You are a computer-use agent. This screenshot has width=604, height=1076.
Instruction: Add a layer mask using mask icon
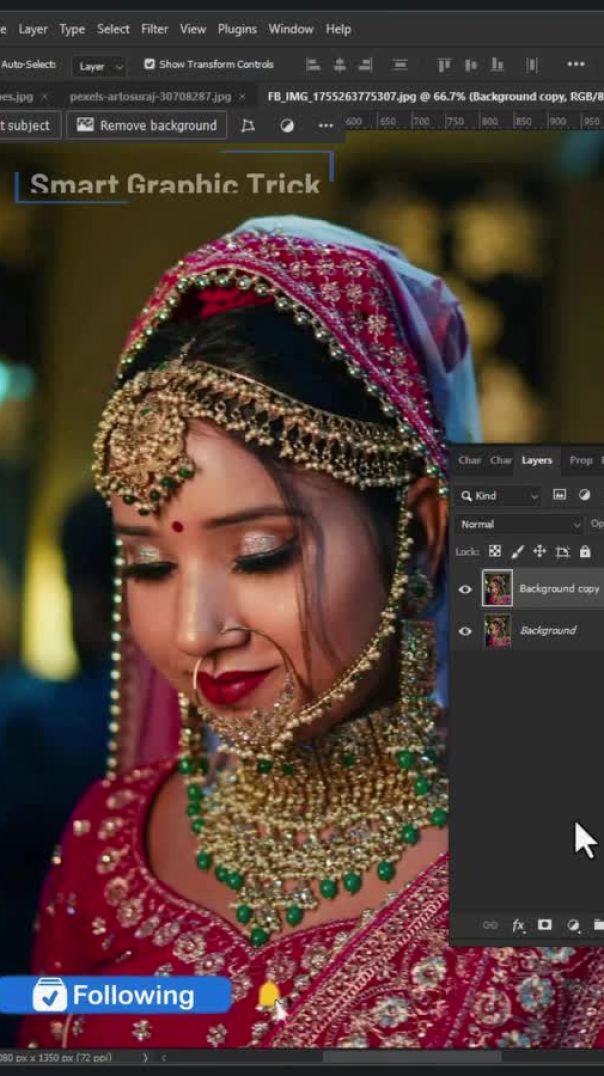click(545, 925)
